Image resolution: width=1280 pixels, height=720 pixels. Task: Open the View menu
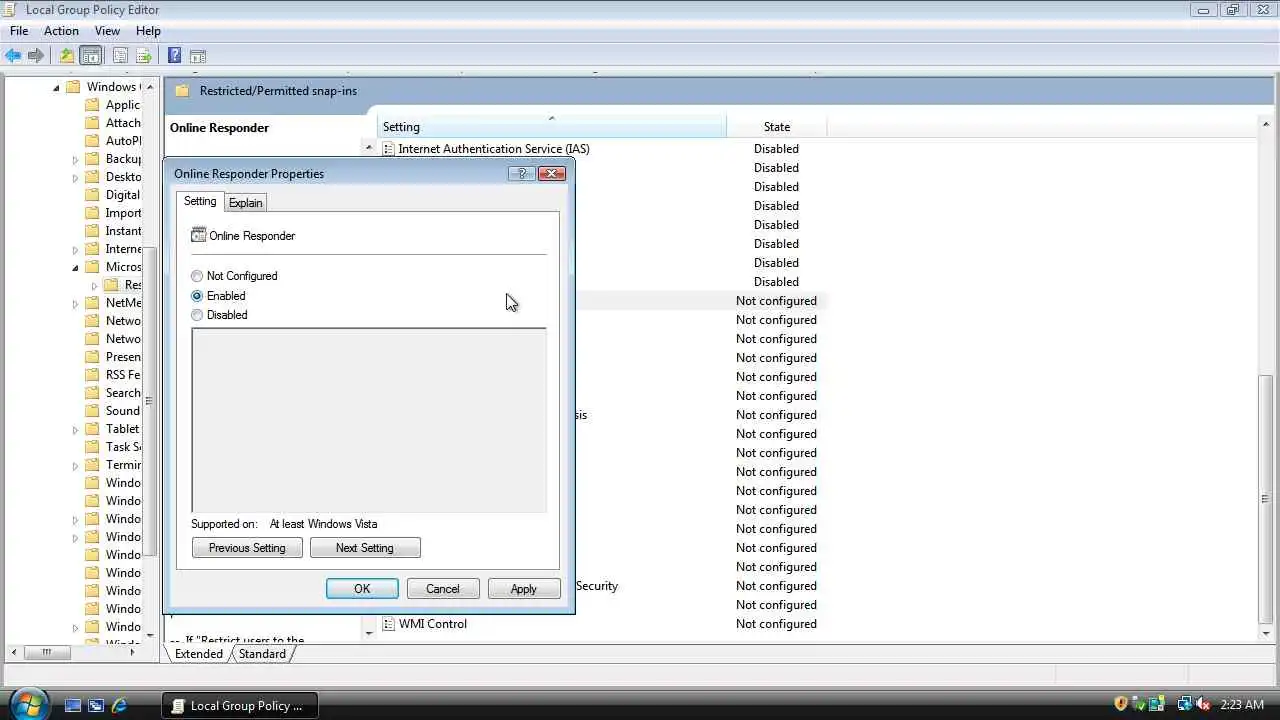click(x=107, y=31)
